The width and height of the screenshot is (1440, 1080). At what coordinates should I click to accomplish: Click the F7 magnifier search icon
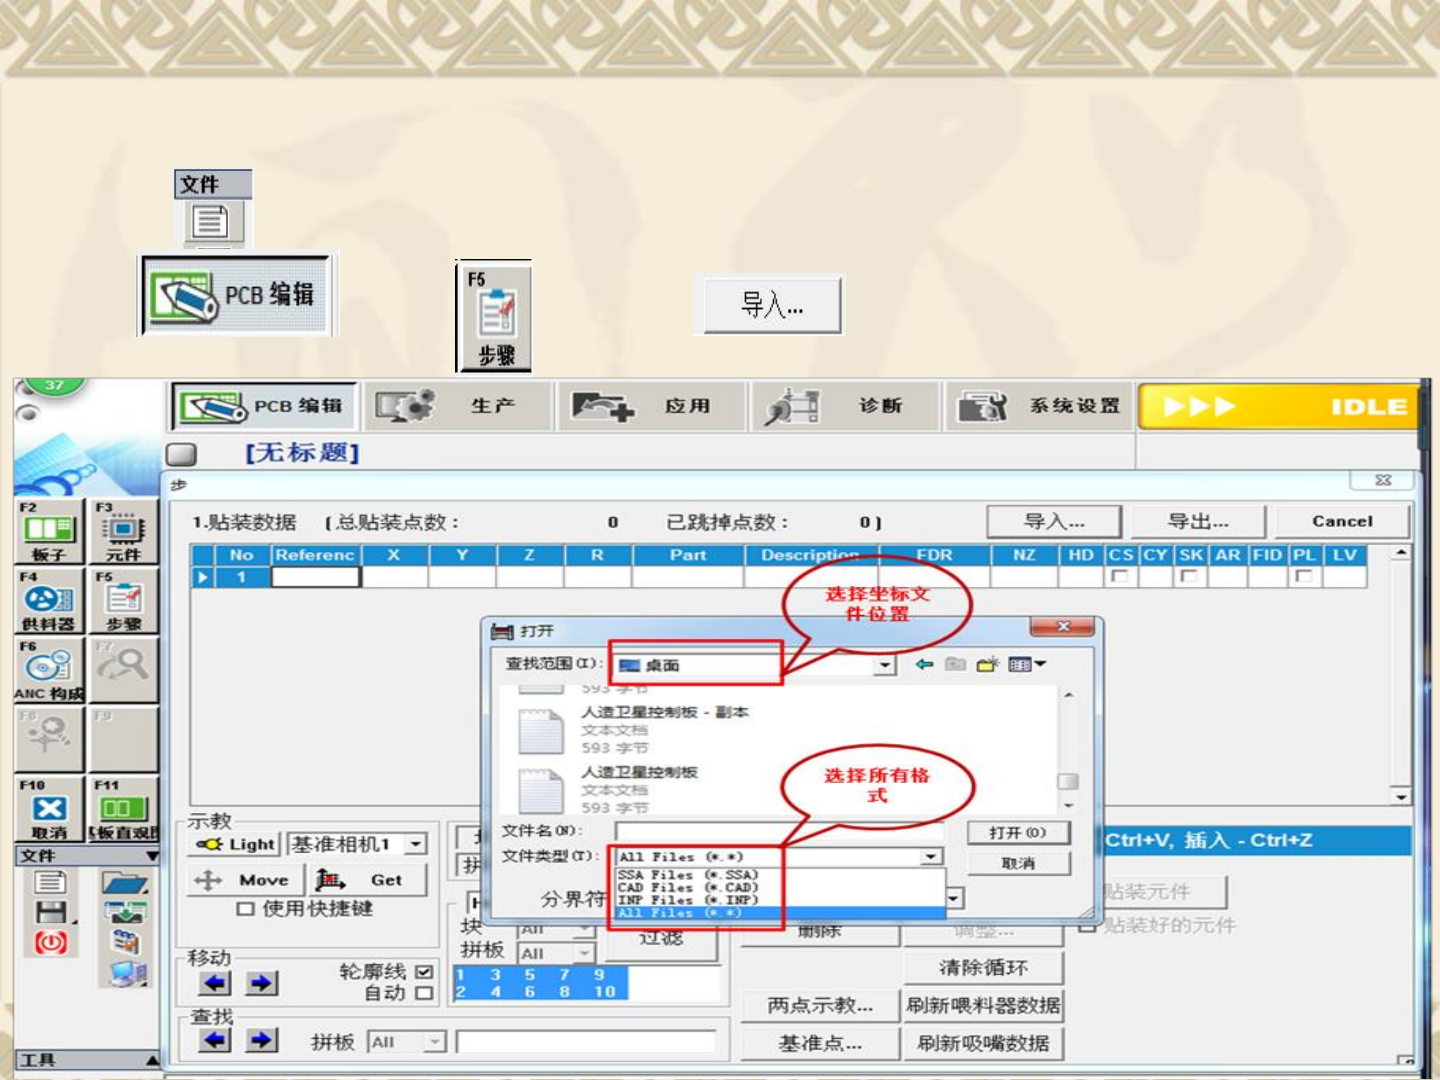pos(123,670)
